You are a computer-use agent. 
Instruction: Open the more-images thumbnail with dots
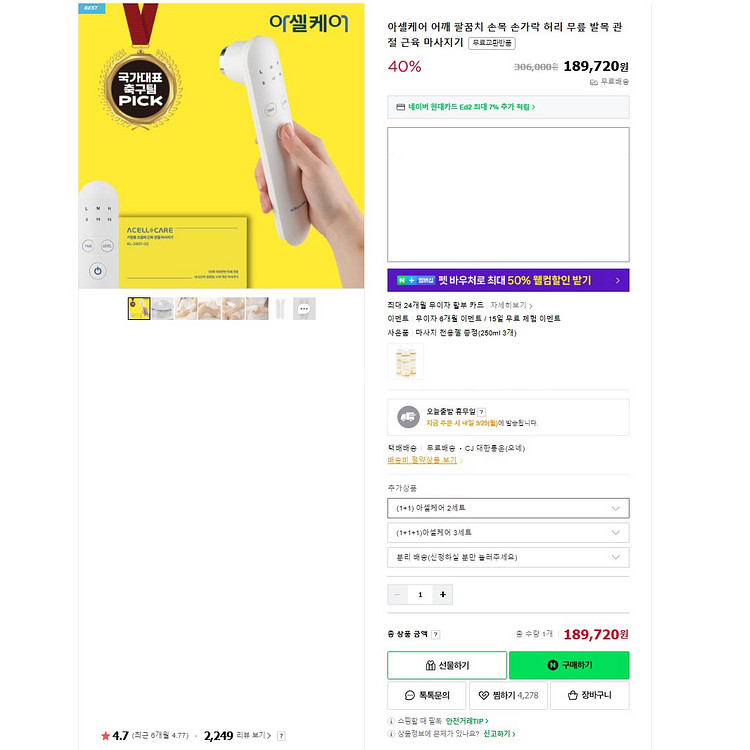(304, 309)
